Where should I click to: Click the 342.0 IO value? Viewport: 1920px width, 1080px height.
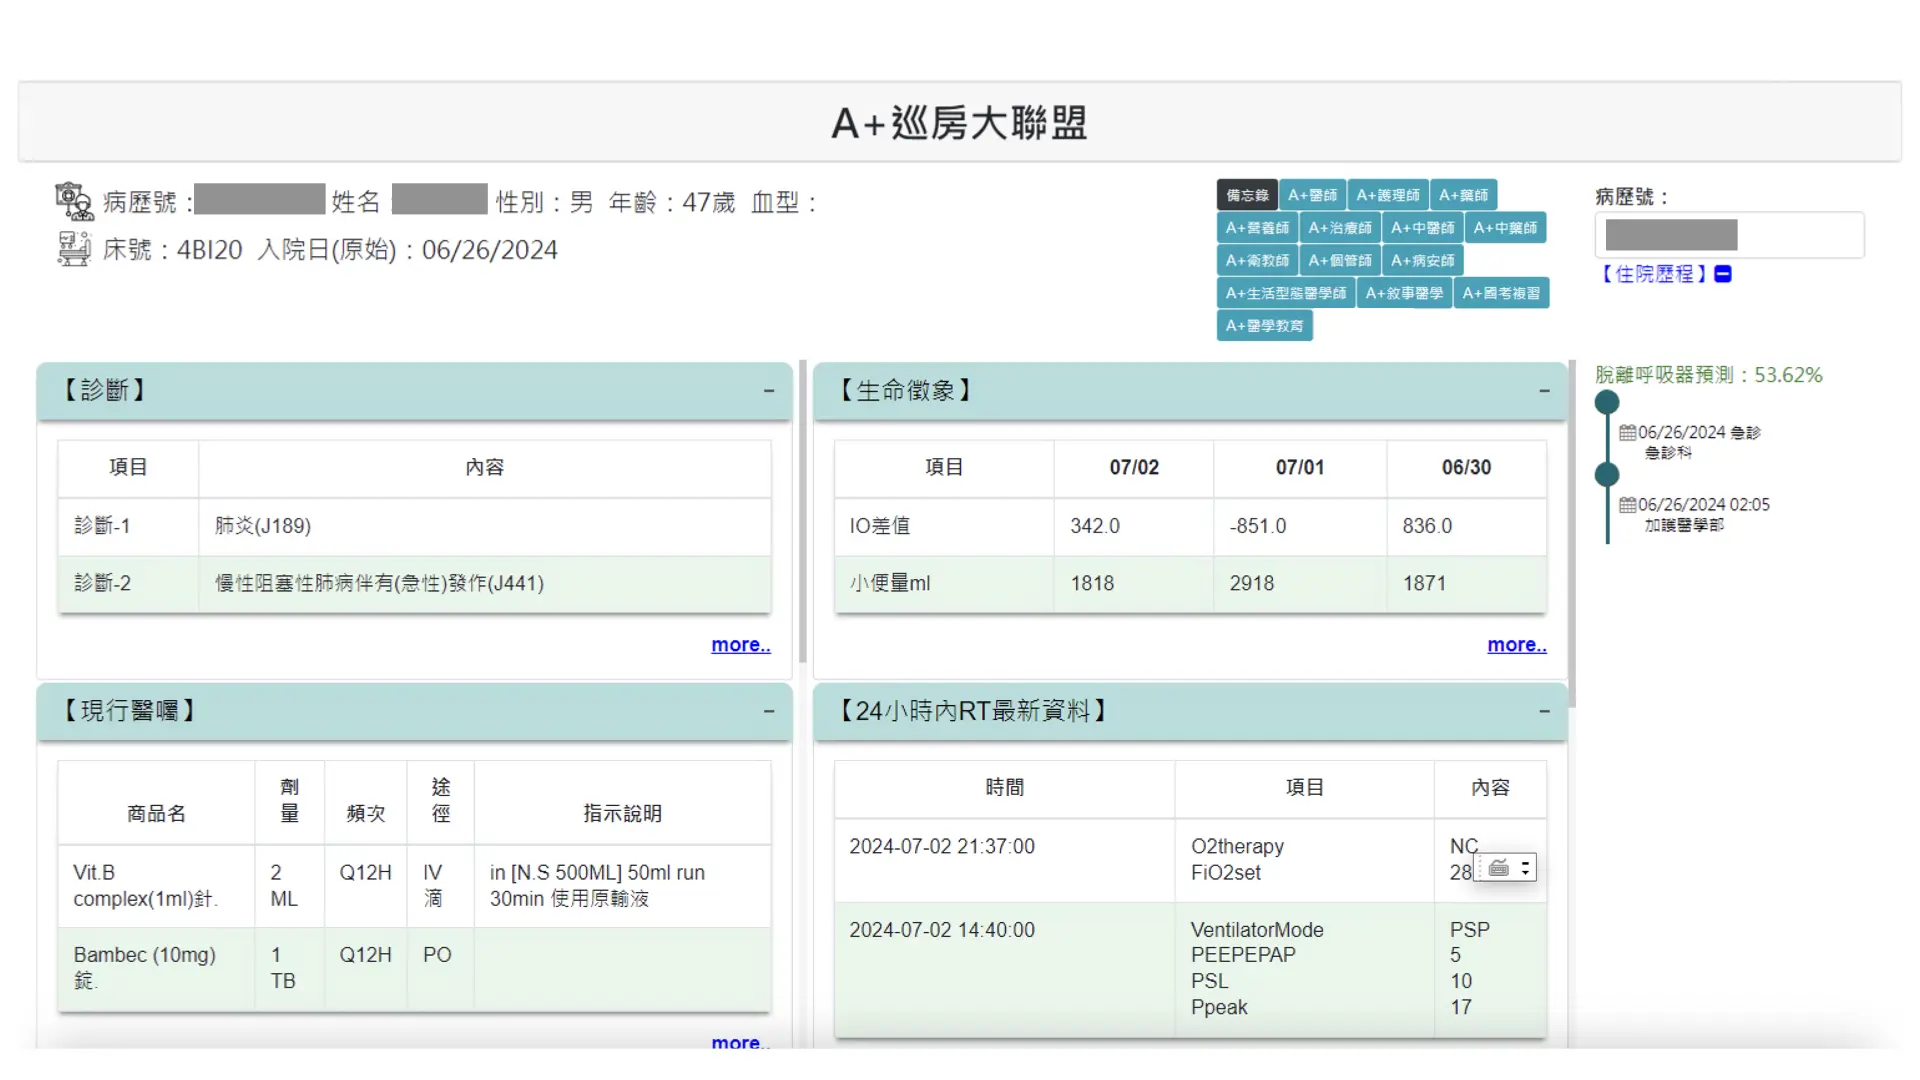click(1095, 526)
